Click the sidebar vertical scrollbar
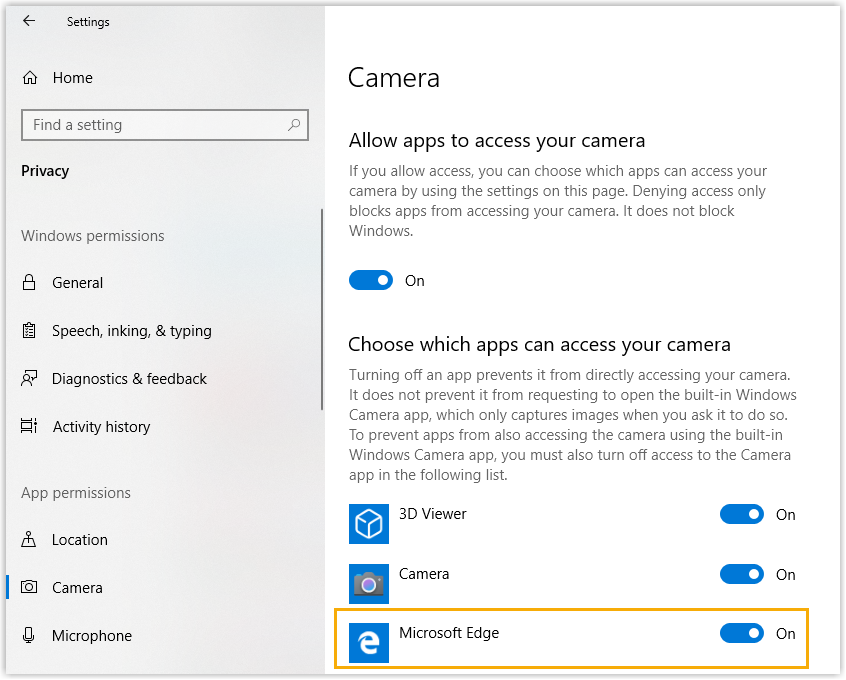Image resolution: width=846 pixels, height=680 pixels. (x=322, y=309)
